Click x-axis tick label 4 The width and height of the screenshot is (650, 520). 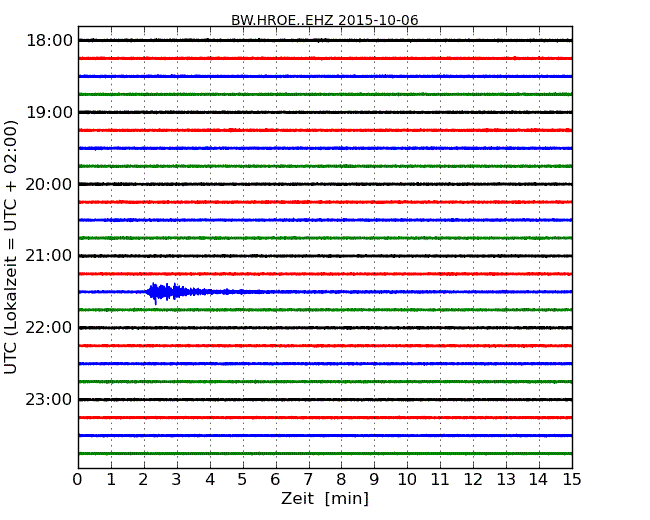point(210,479)
